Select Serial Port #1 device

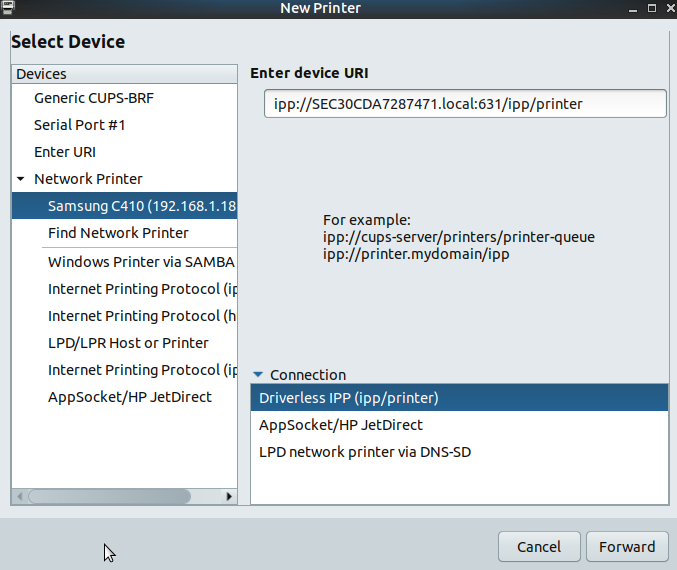pyautogui.click(x=80, y=125)
